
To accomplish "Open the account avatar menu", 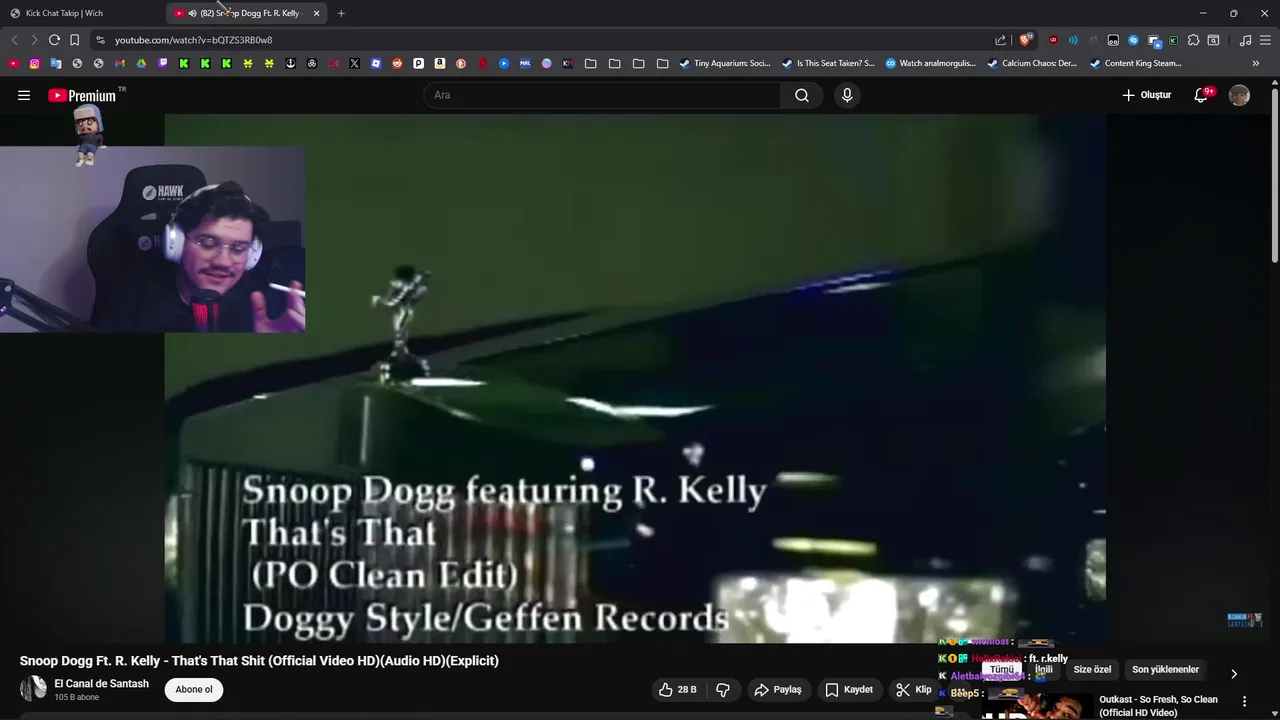I will coord(1239,95).
